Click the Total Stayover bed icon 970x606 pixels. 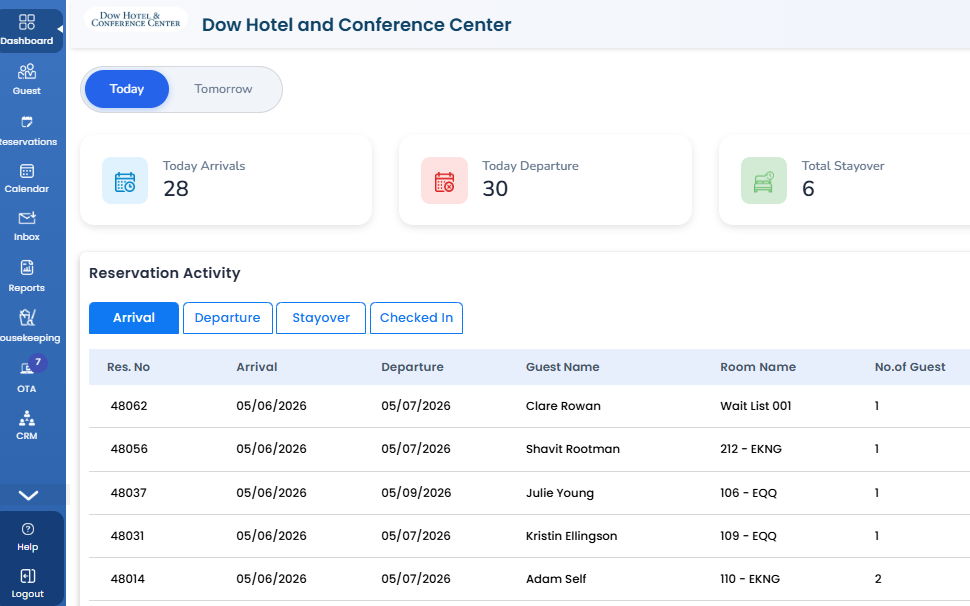click(x=764, y=181)
